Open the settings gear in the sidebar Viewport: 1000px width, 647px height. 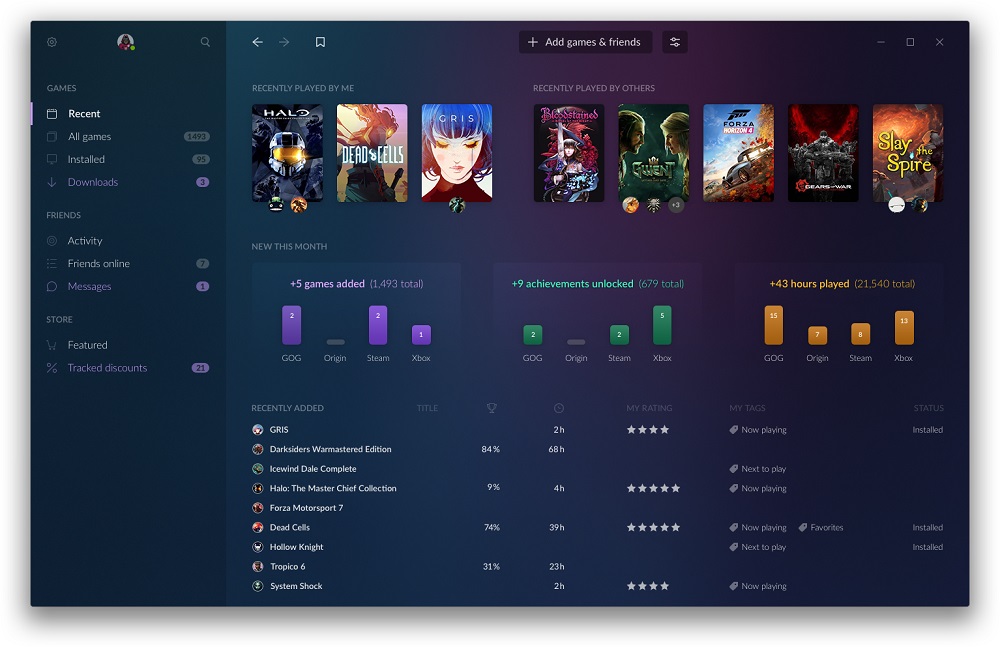(52, 42)
